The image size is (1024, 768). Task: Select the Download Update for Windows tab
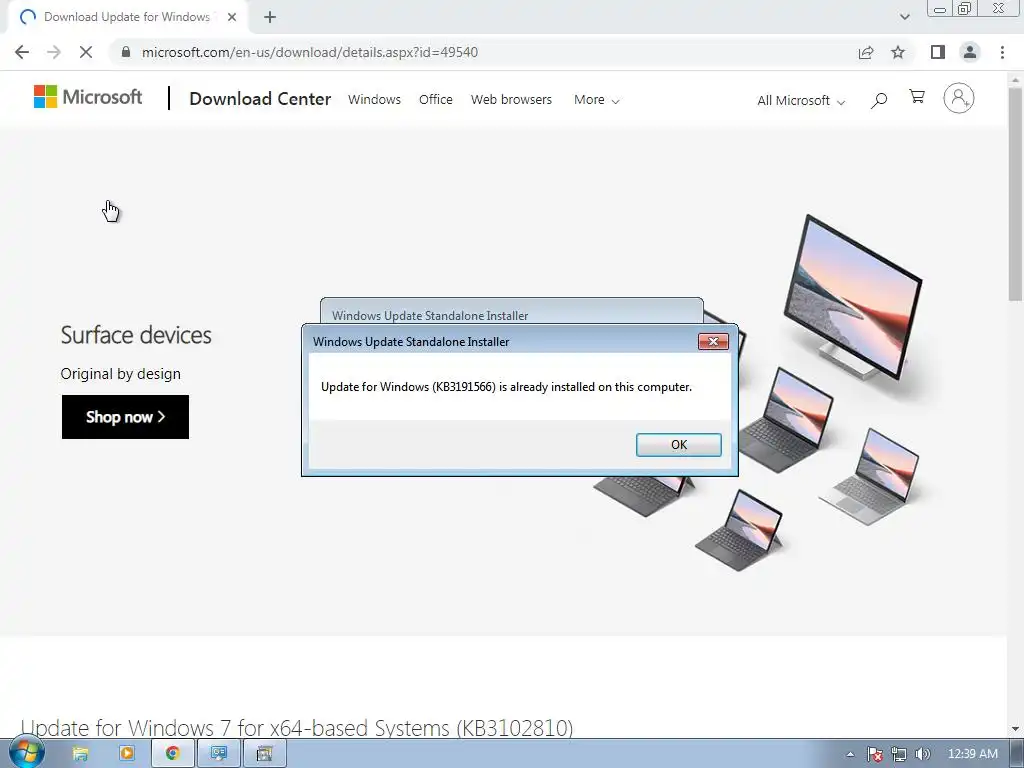(x=127, y=17)
